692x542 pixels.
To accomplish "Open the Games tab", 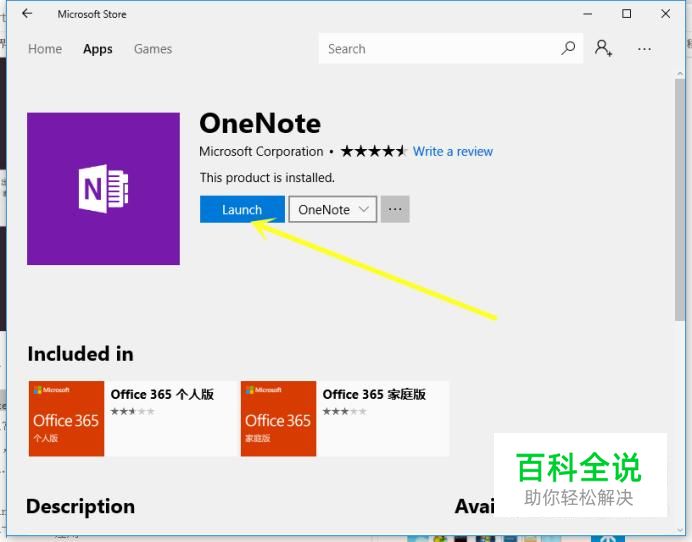I will [x=153, y=49].
